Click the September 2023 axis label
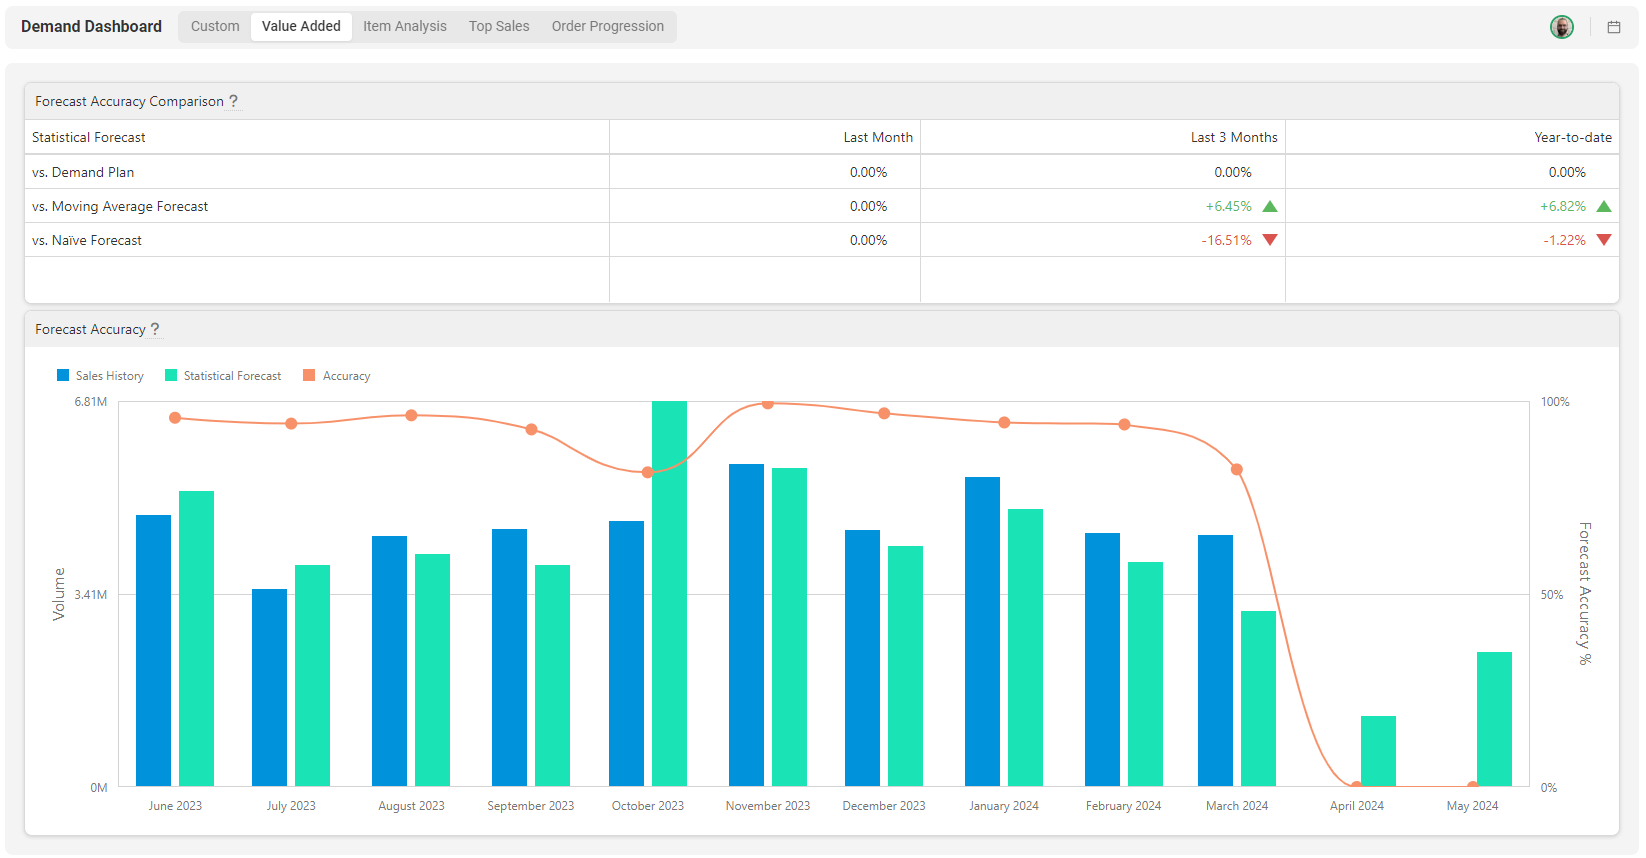The image size is (1646, 858). coord(531,806)
